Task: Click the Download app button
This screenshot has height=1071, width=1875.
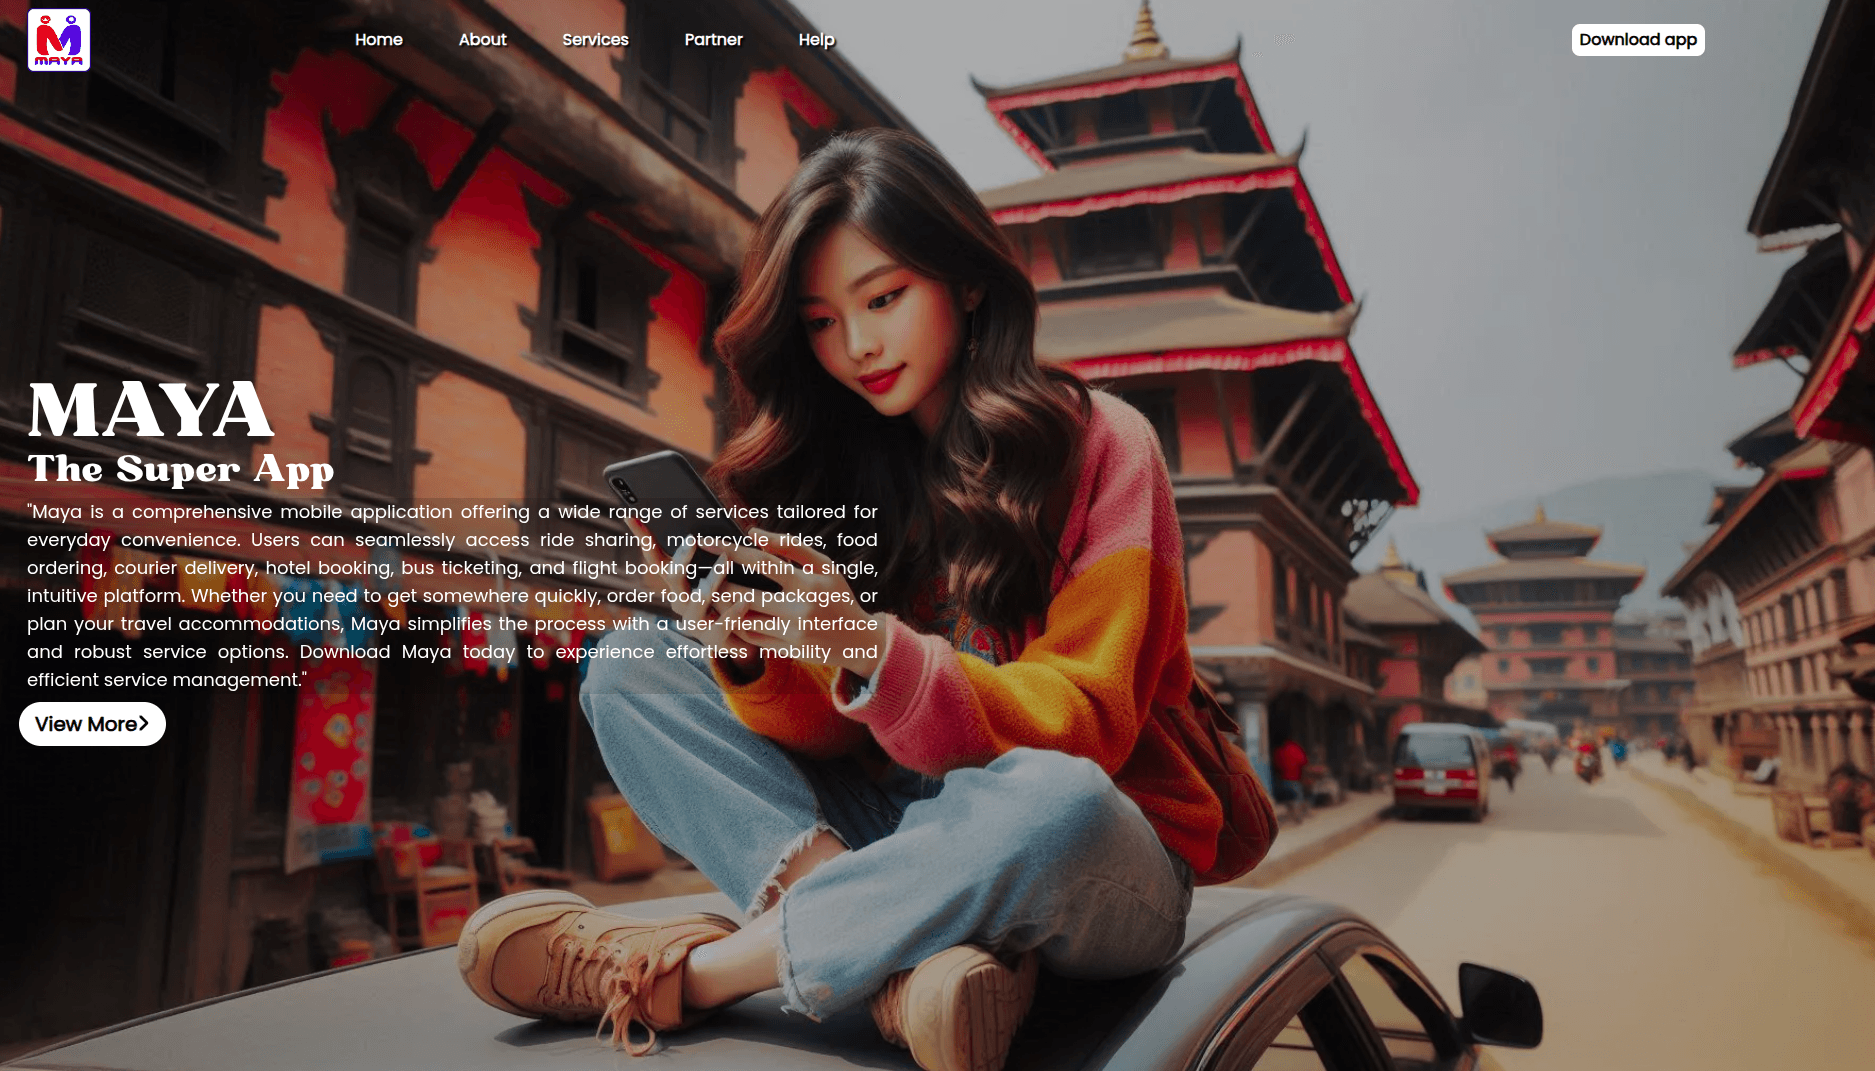Action: tap(1638, 40)
